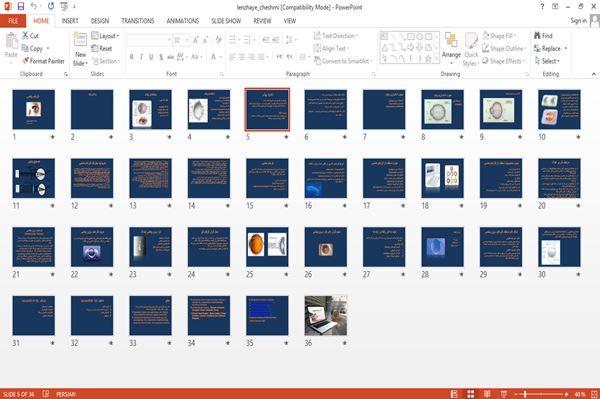Open the font size combo box

point(182,40)
